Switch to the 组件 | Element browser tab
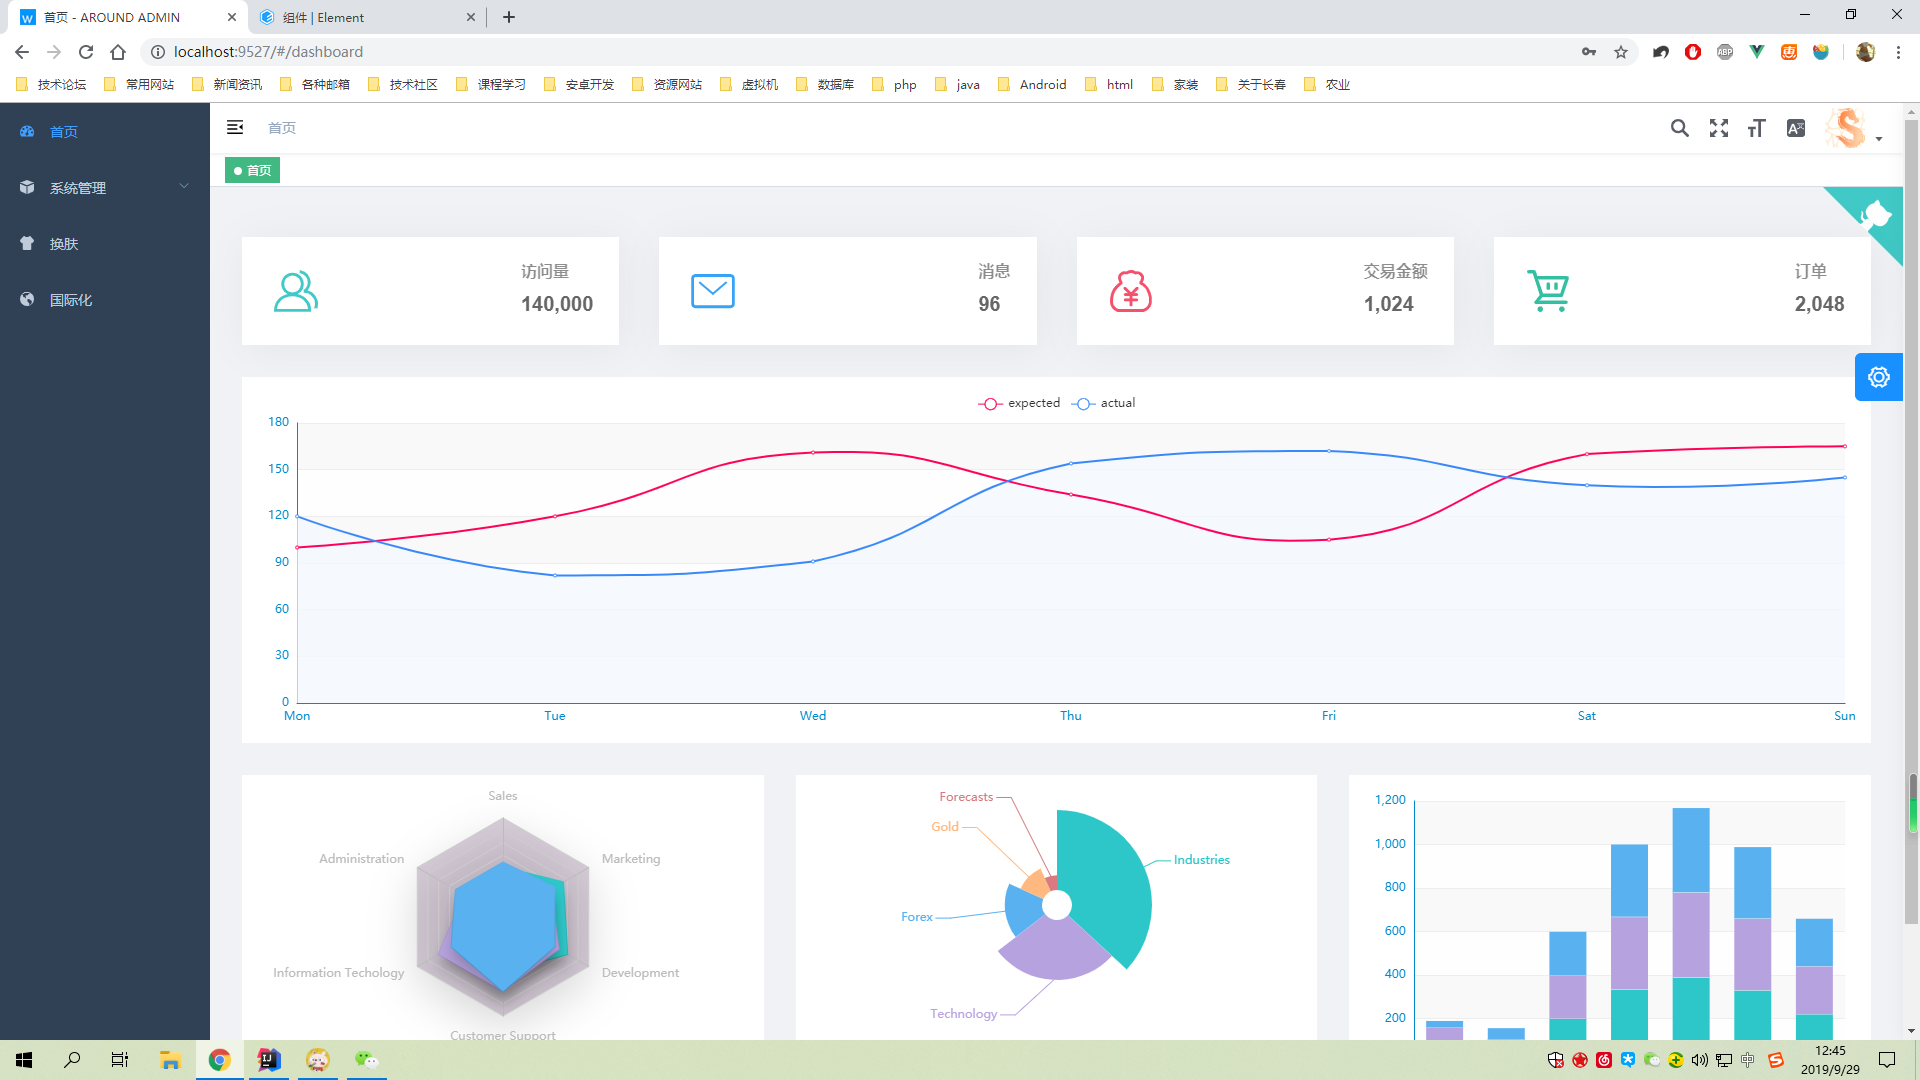This screenshot has height=1080, width=1920. tap(369, 17)
